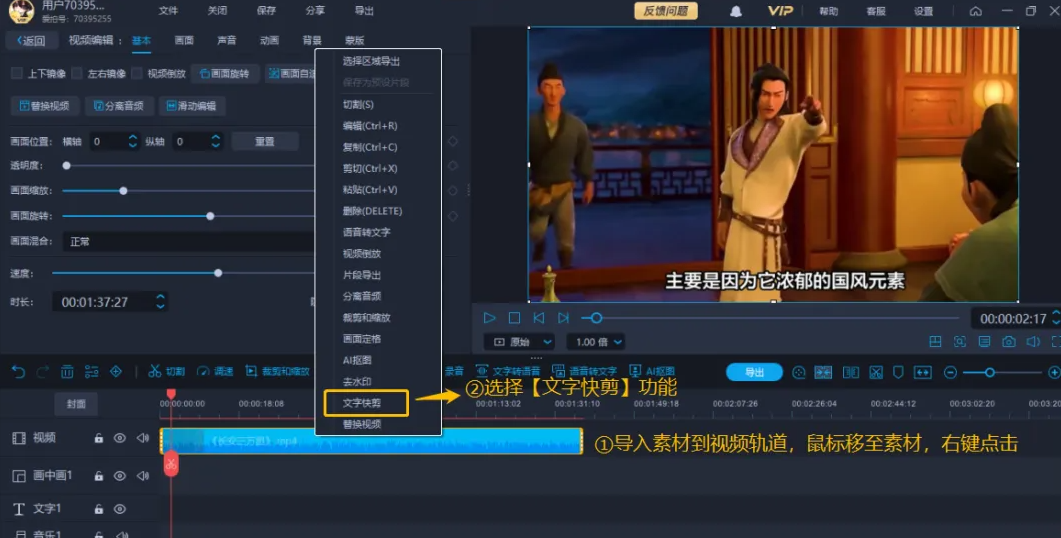This screenshot has height=538, width=1061.
Task: Click the marker shield icon in timeline toolbar
Action: coord(898,373)
